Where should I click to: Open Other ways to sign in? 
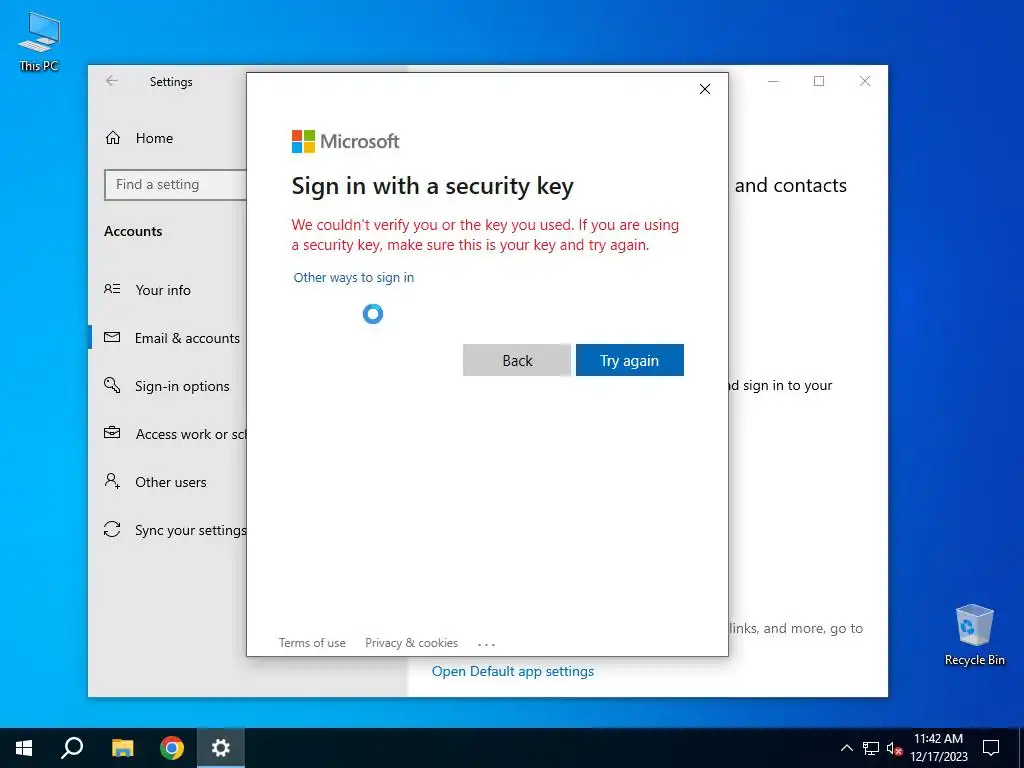coord(353,278)
